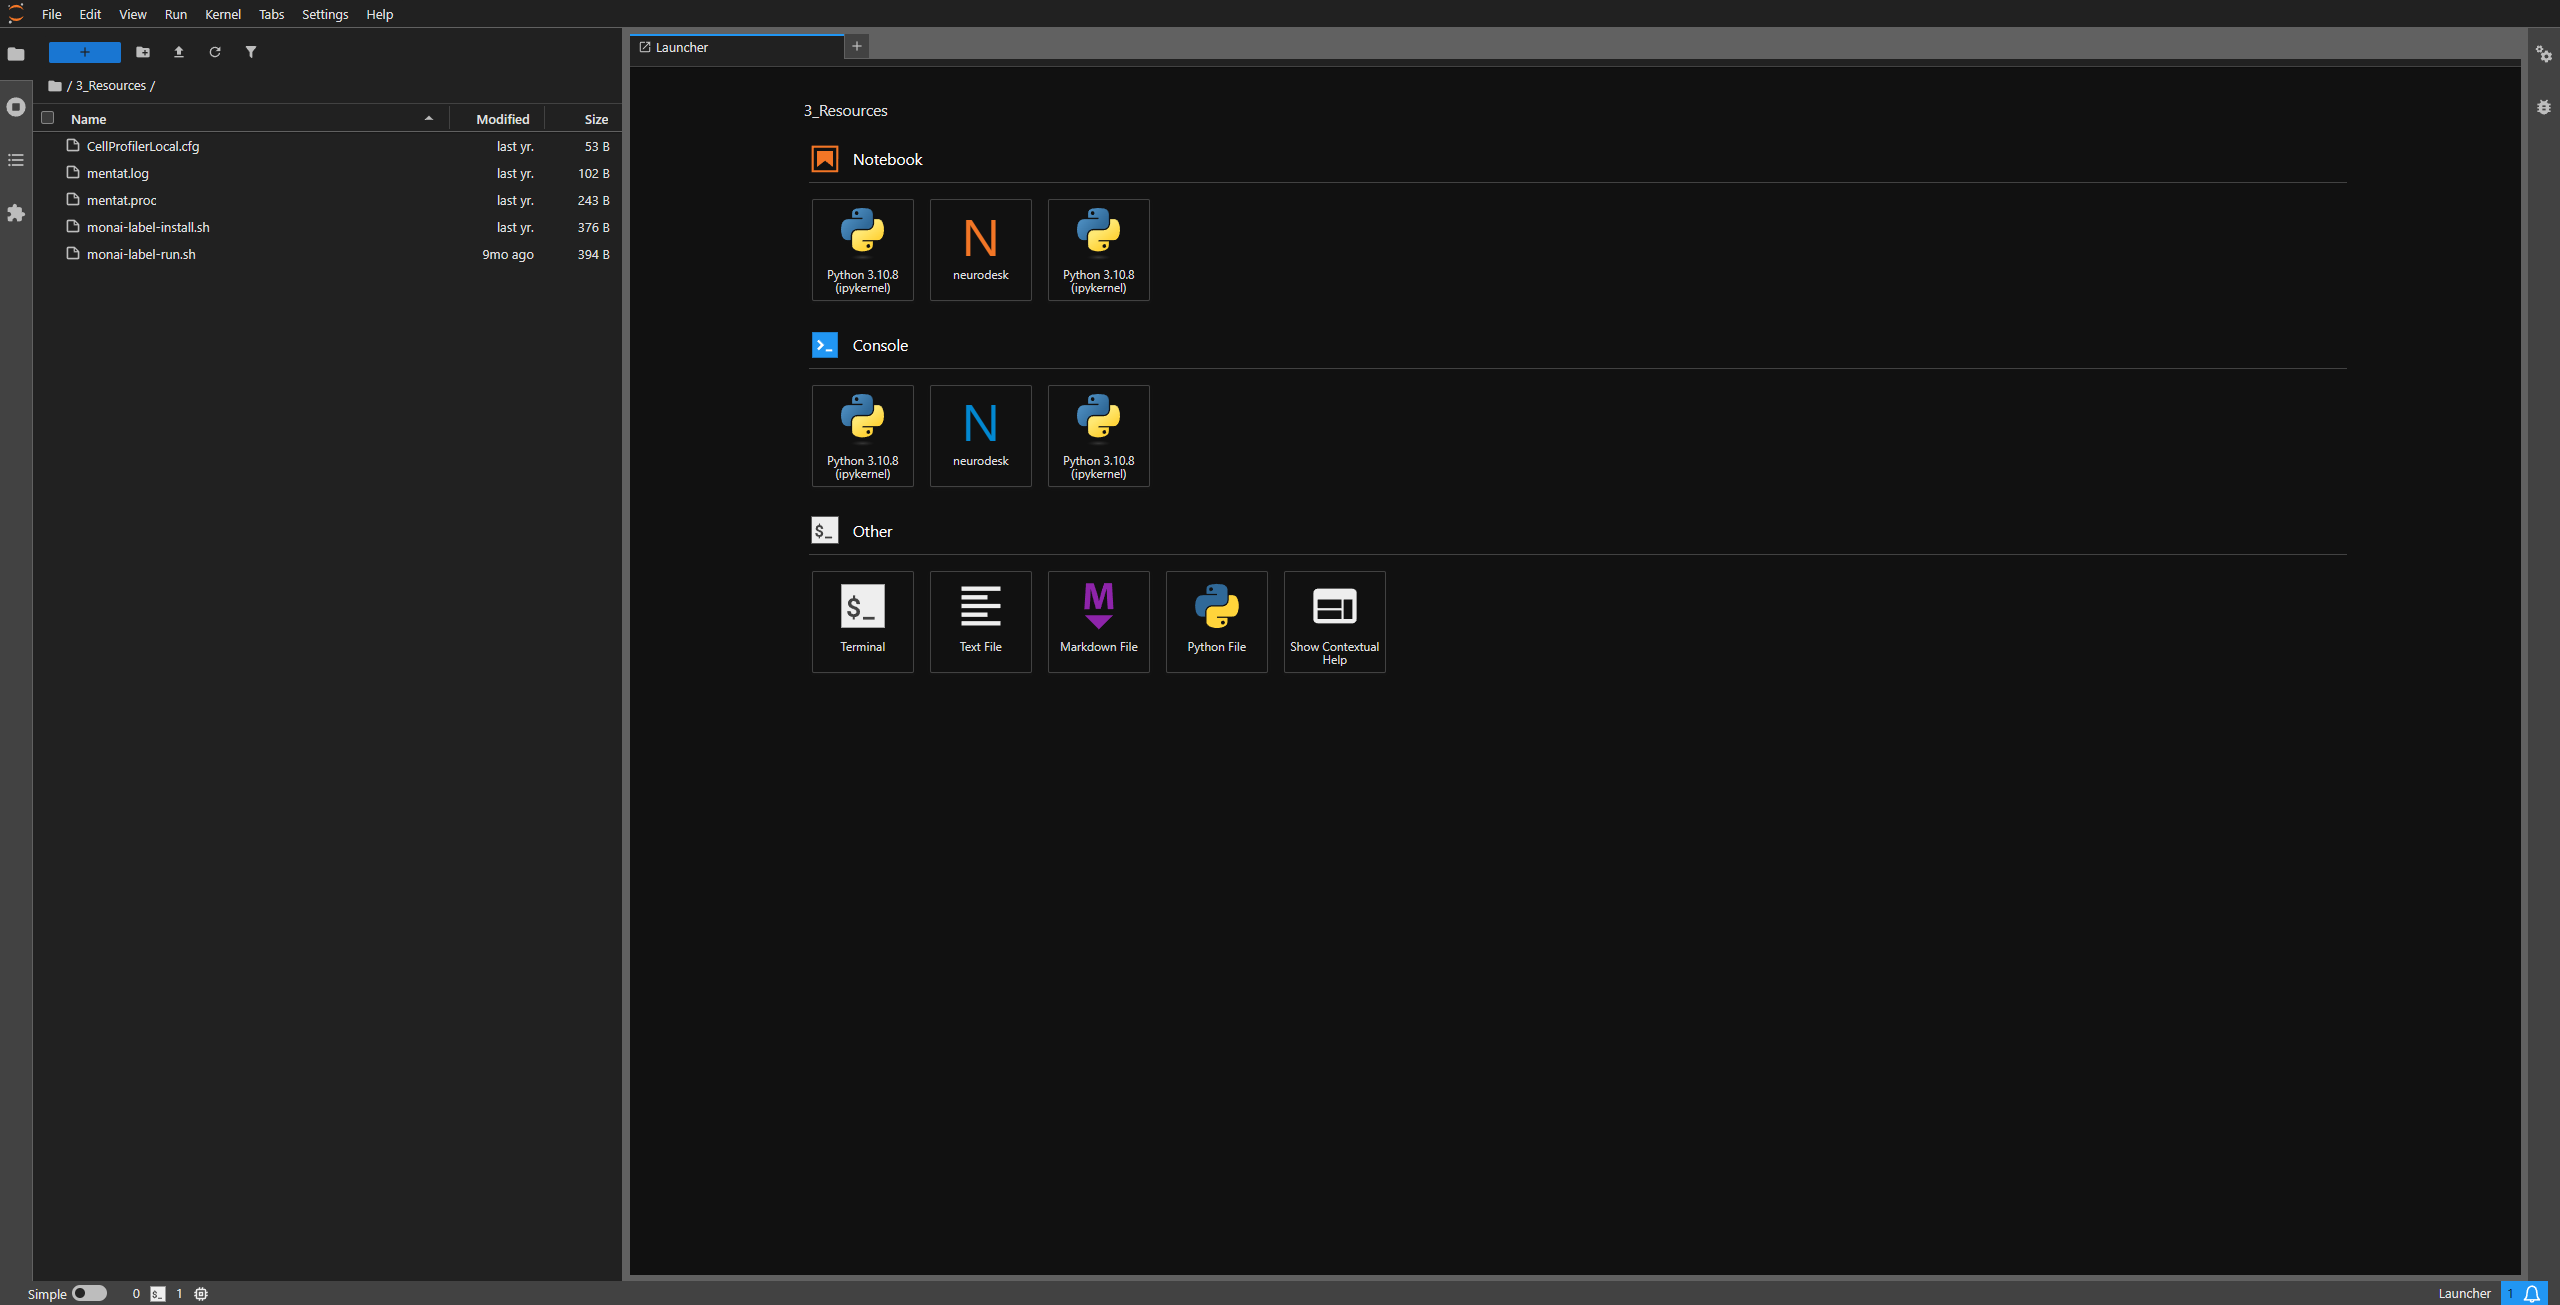
Task: Create a new Markdown File
Action: [x=1098, y=621]
